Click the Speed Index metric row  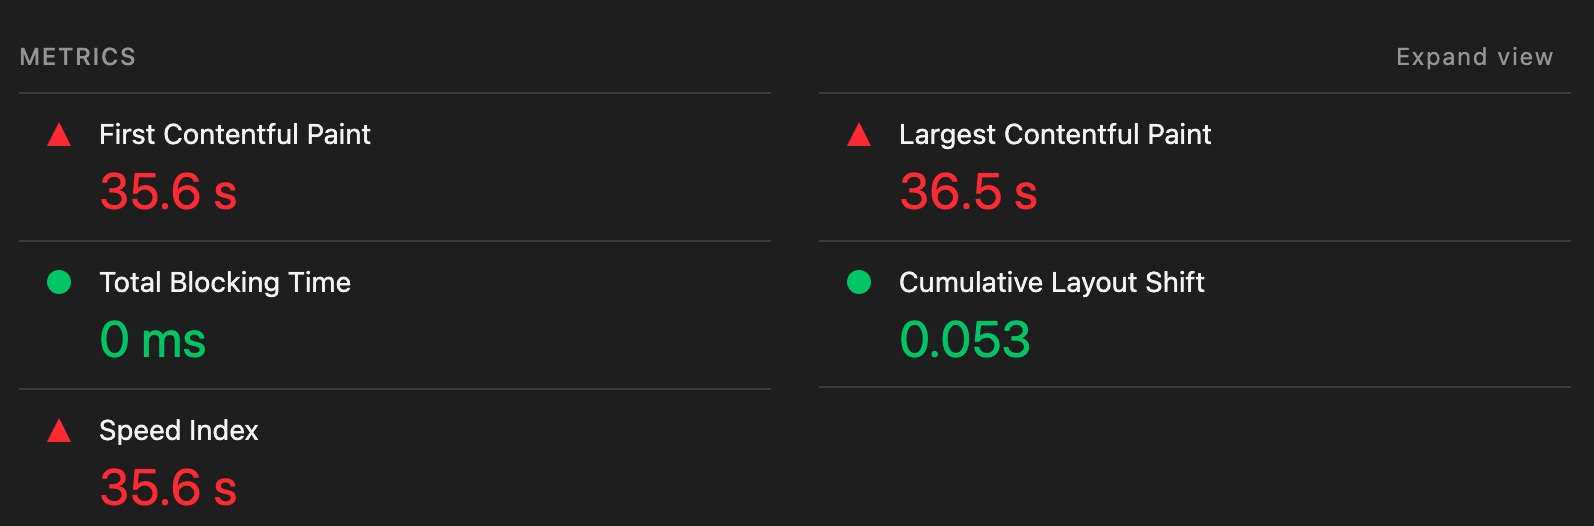395,458
